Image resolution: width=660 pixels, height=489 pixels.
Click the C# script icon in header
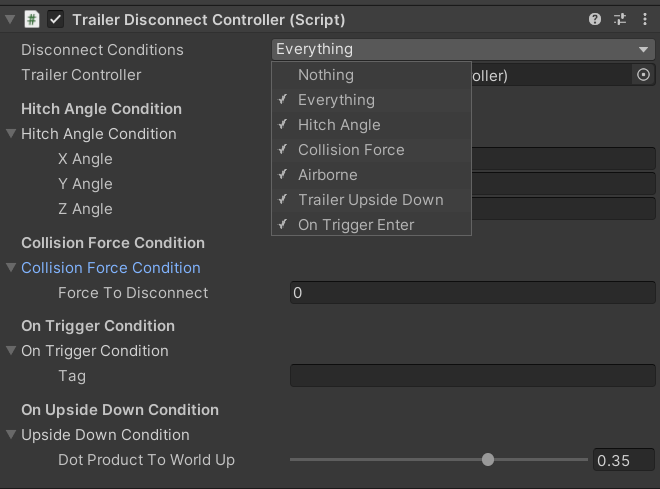click(31, 19)
